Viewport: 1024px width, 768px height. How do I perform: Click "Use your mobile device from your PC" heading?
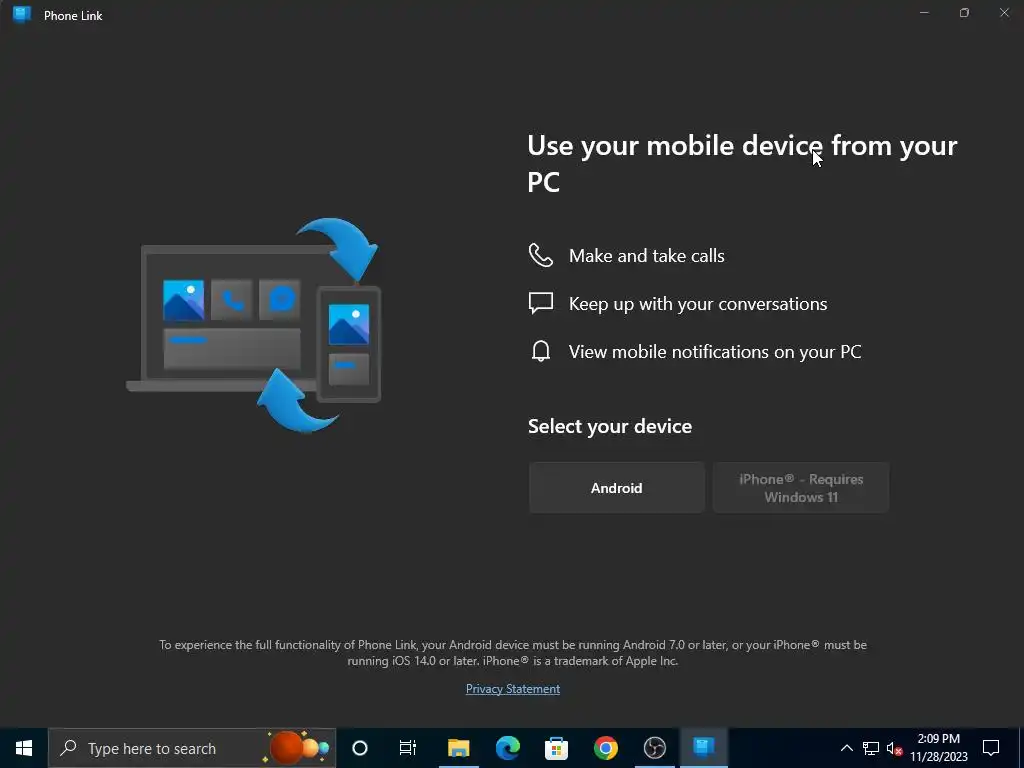click(x=742, y=163)
